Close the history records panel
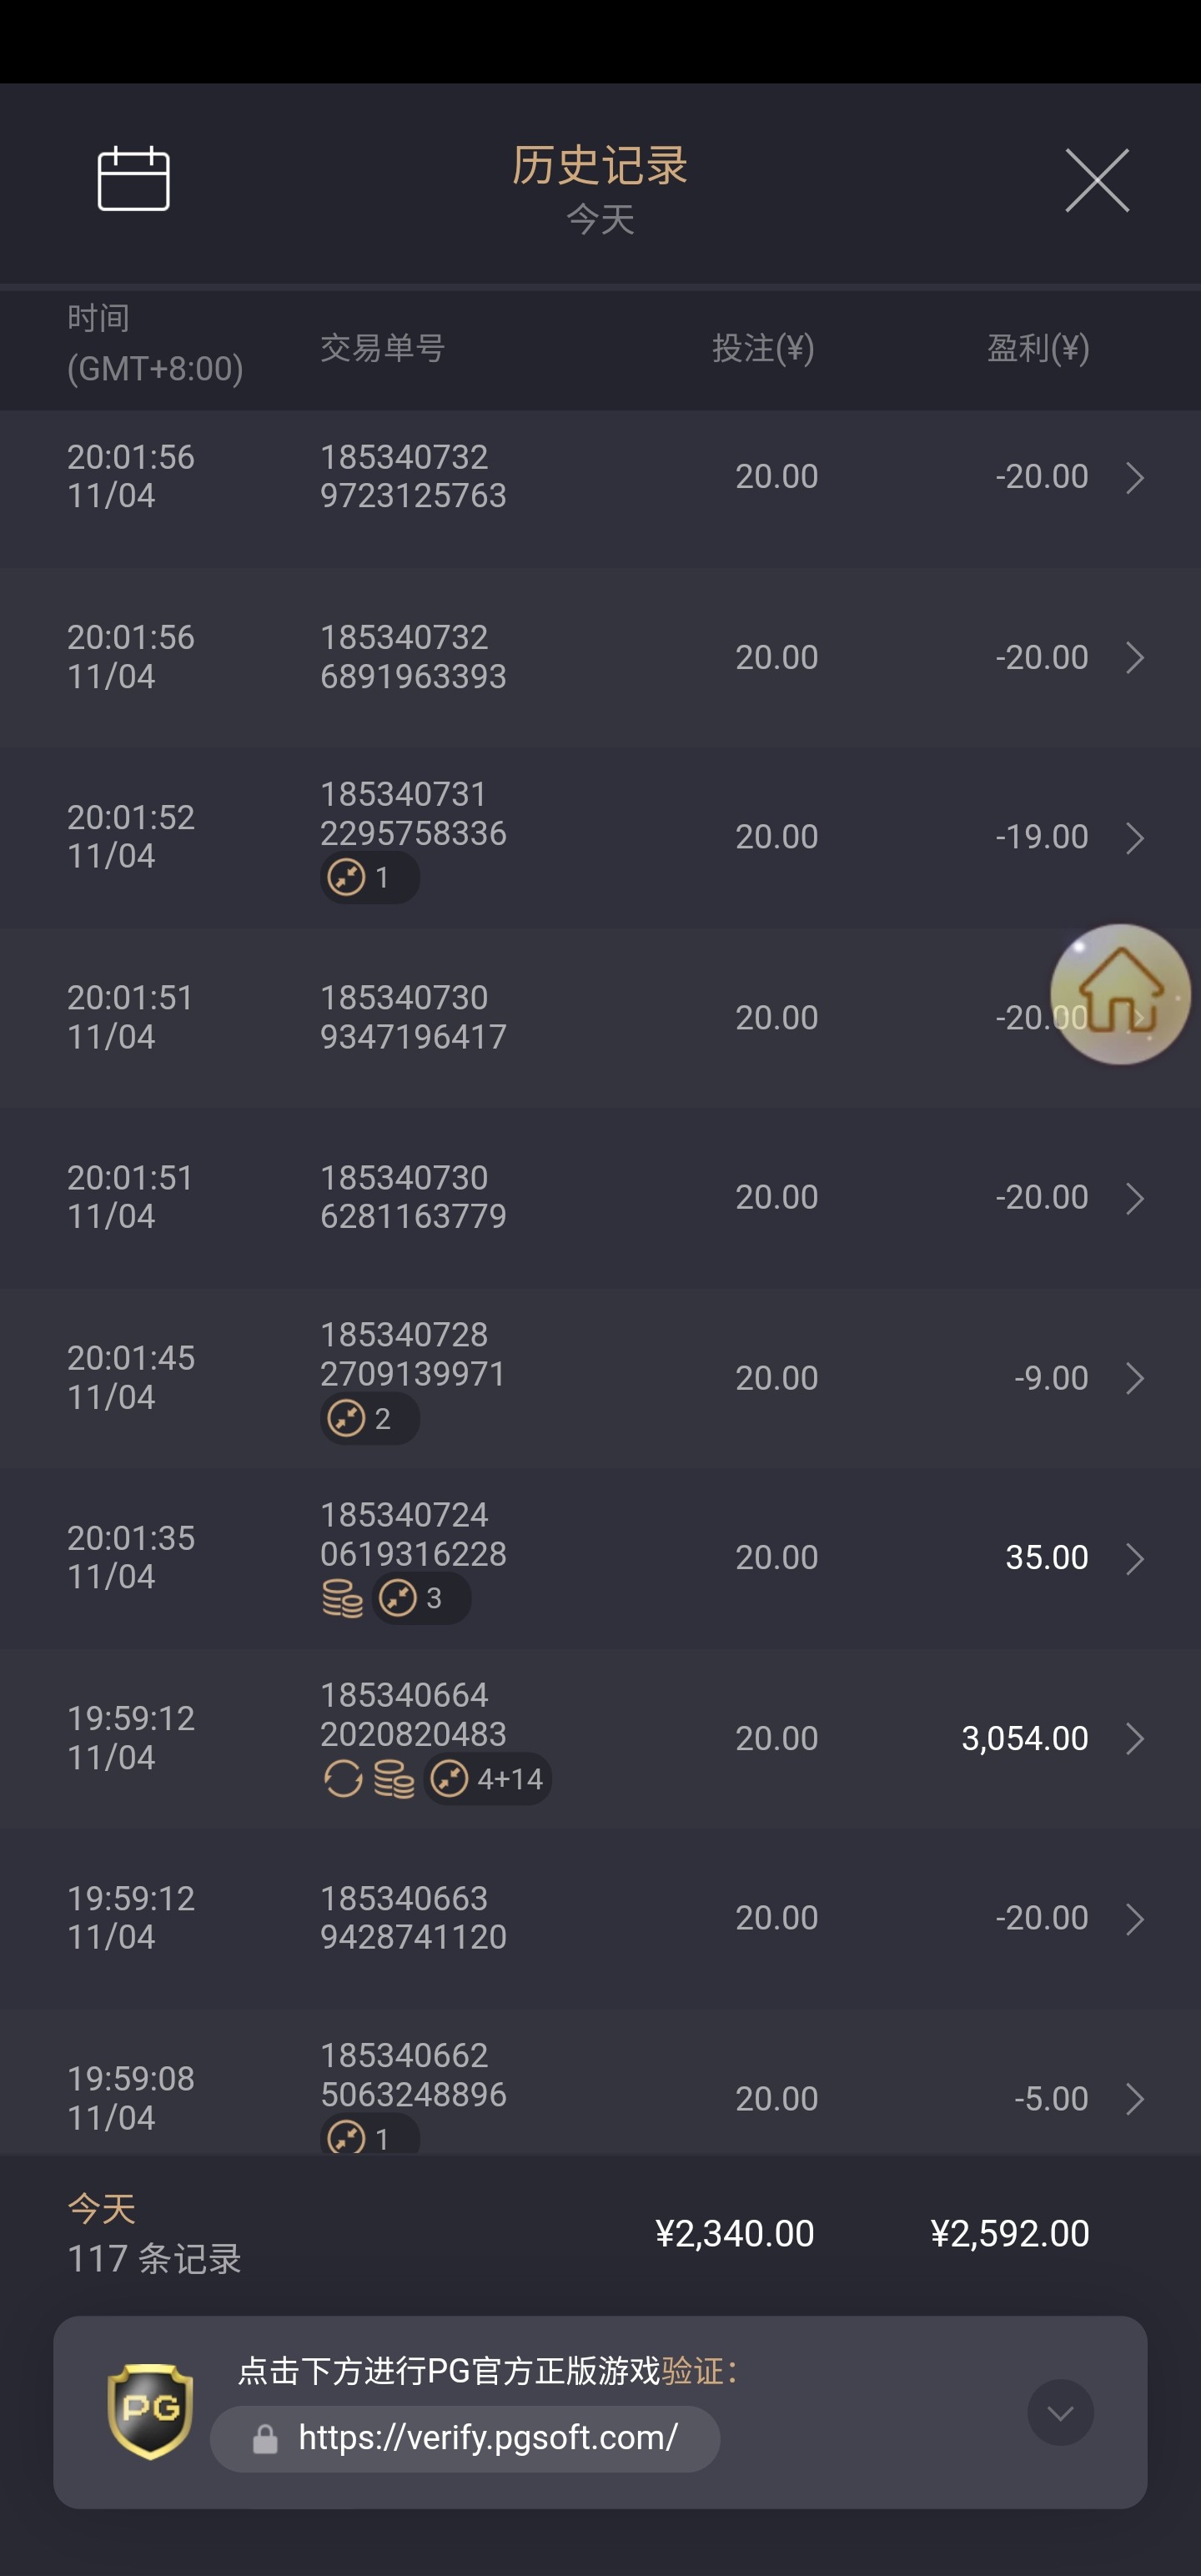 (1096, 180)
